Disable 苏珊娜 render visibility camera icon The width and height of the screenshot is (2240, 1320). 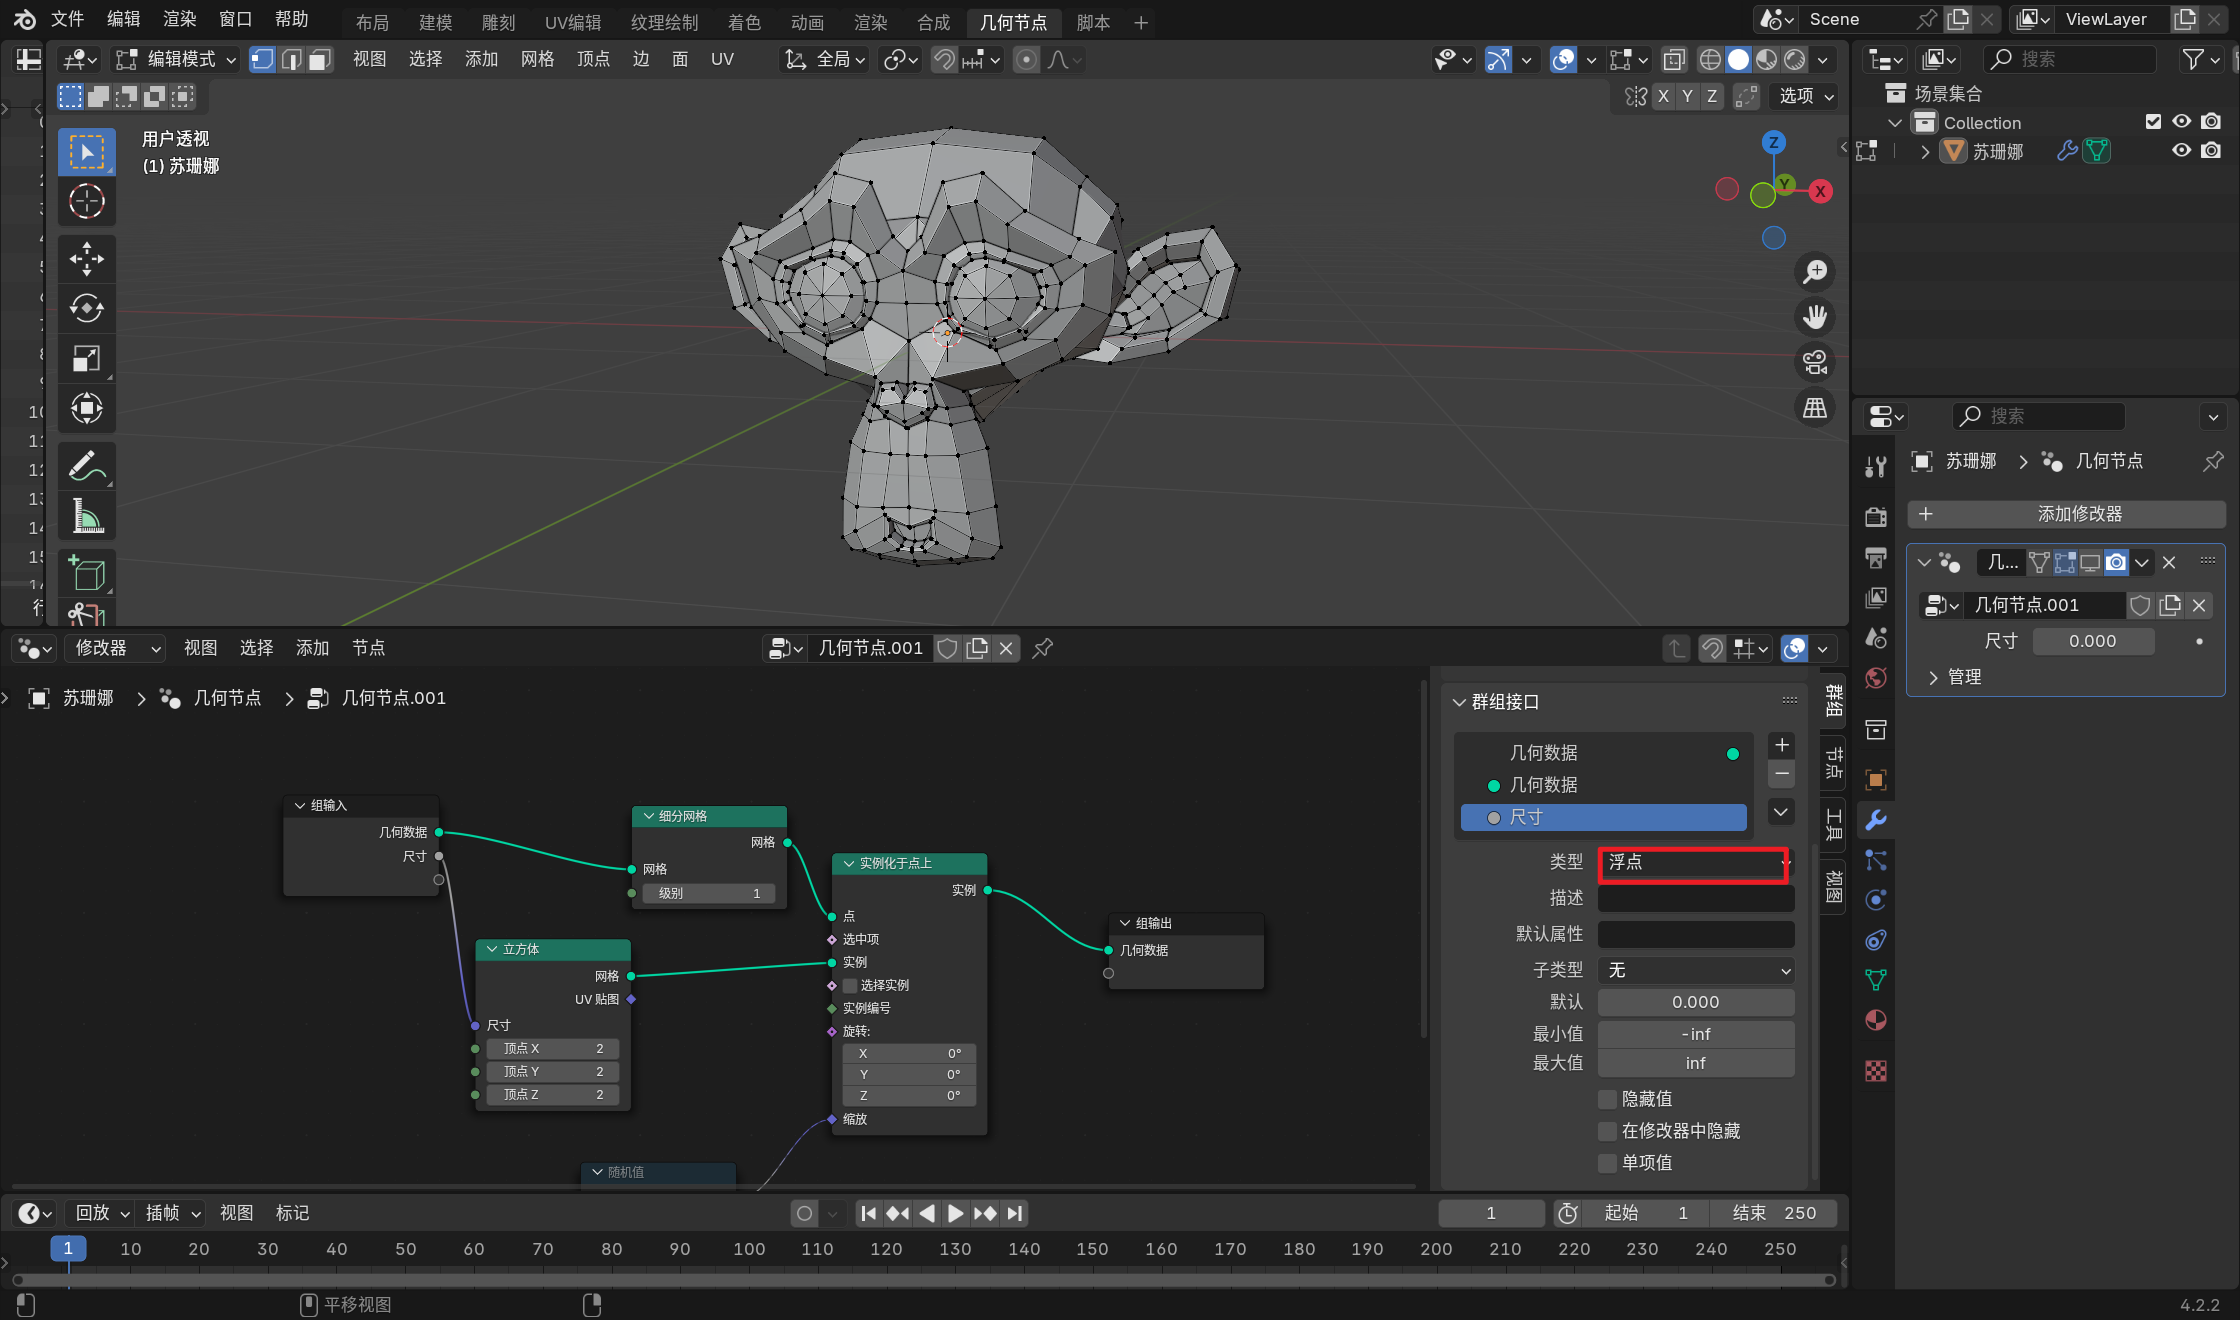coord(2211,150)
